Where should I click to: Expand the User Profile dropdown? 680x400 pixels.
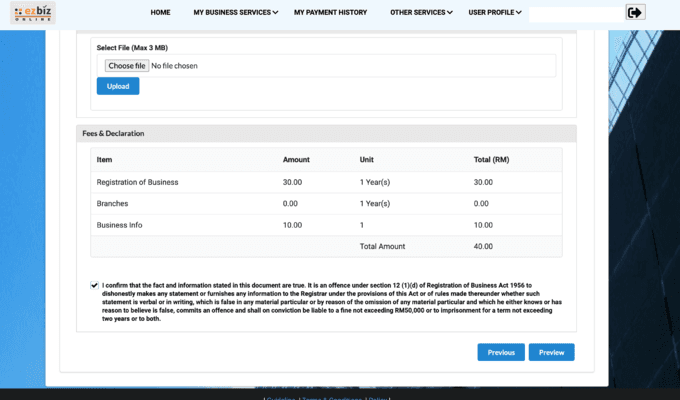tap(495, 13)
